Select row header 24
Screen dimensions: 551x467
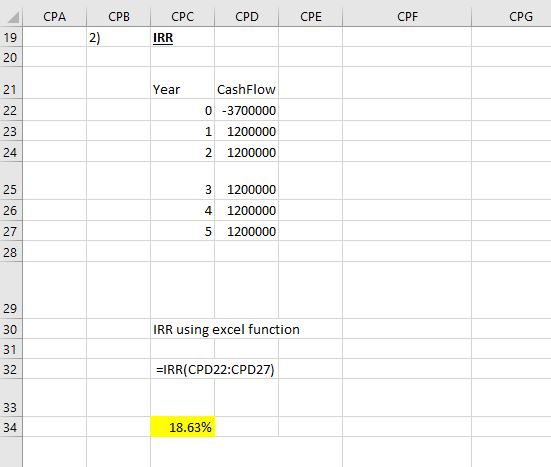[11, 152]
